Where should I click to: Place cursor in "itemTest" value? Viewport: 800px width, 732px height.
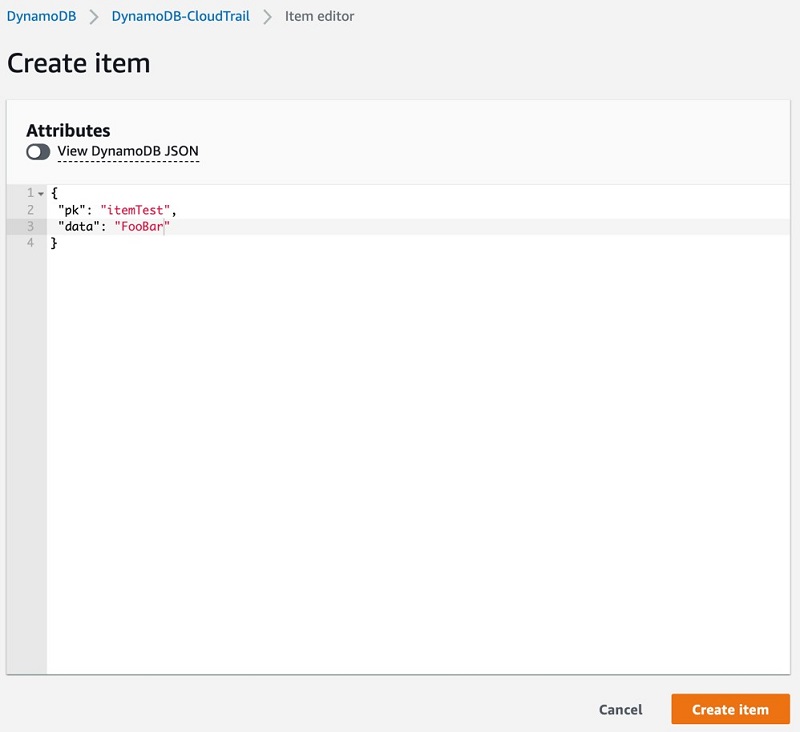135,210
